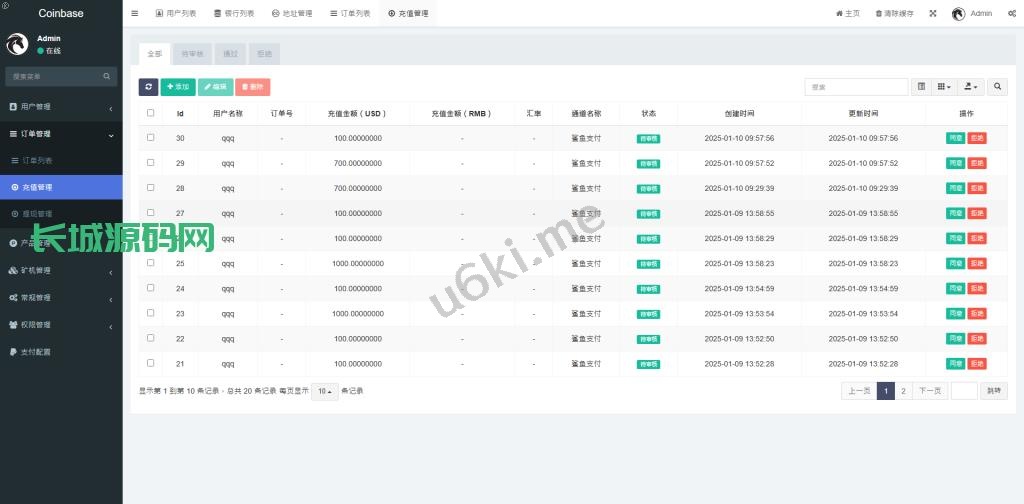Open the columns grid dropdown
Image resolution: width=1024 pixels, height=504 pixels.
[944, 87]
